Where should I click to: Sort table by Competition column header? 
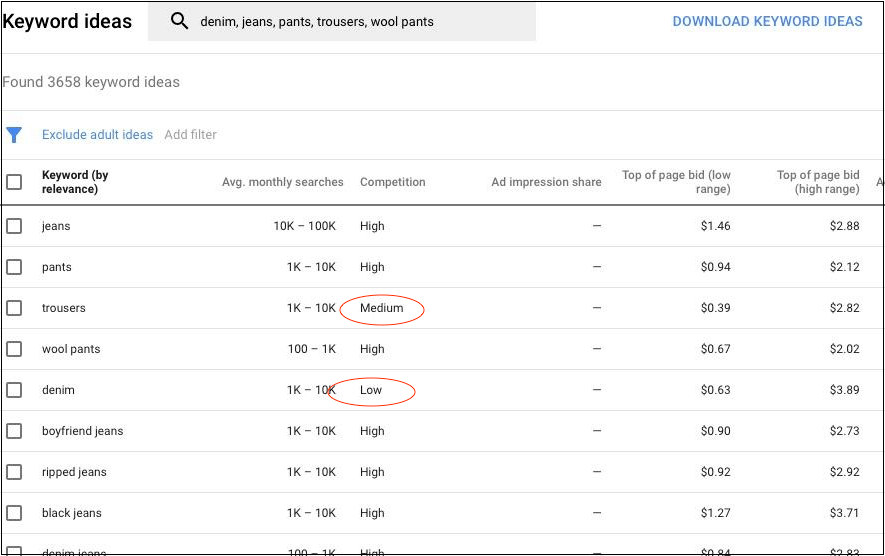[x=392, y=182]
